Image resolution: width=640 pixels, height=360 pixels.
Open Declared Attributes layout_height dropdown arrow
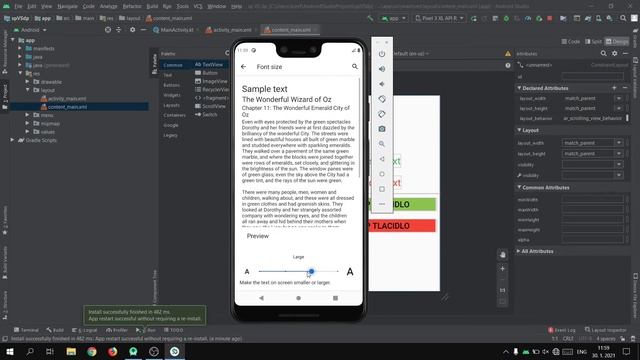click(x=619, y=108)
